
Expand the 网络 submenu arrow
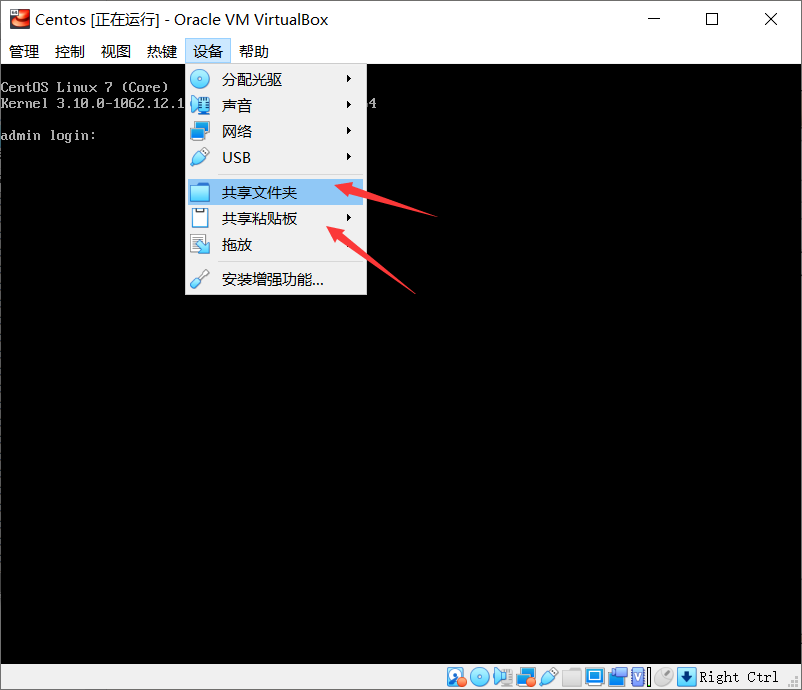pyautogui.click(x=349, y=131)
